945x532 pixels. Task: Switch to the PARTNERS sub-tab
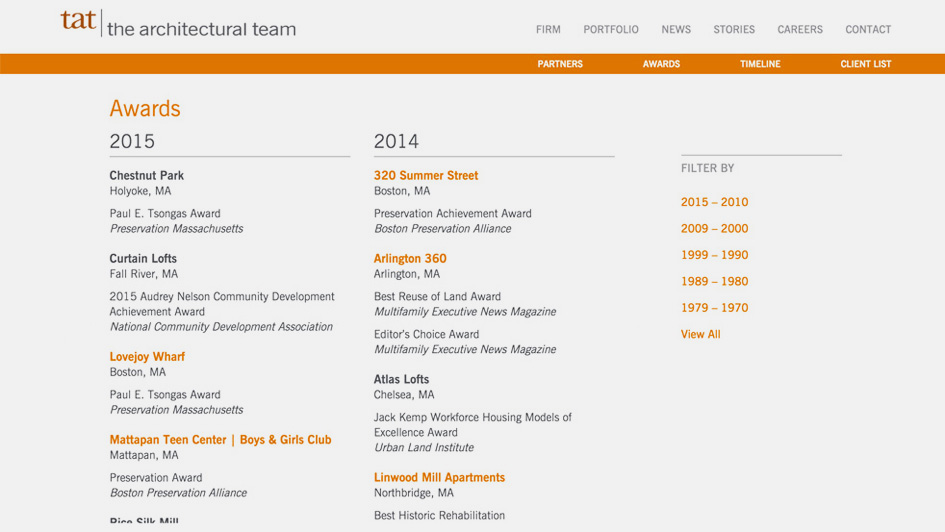(560, 64)
